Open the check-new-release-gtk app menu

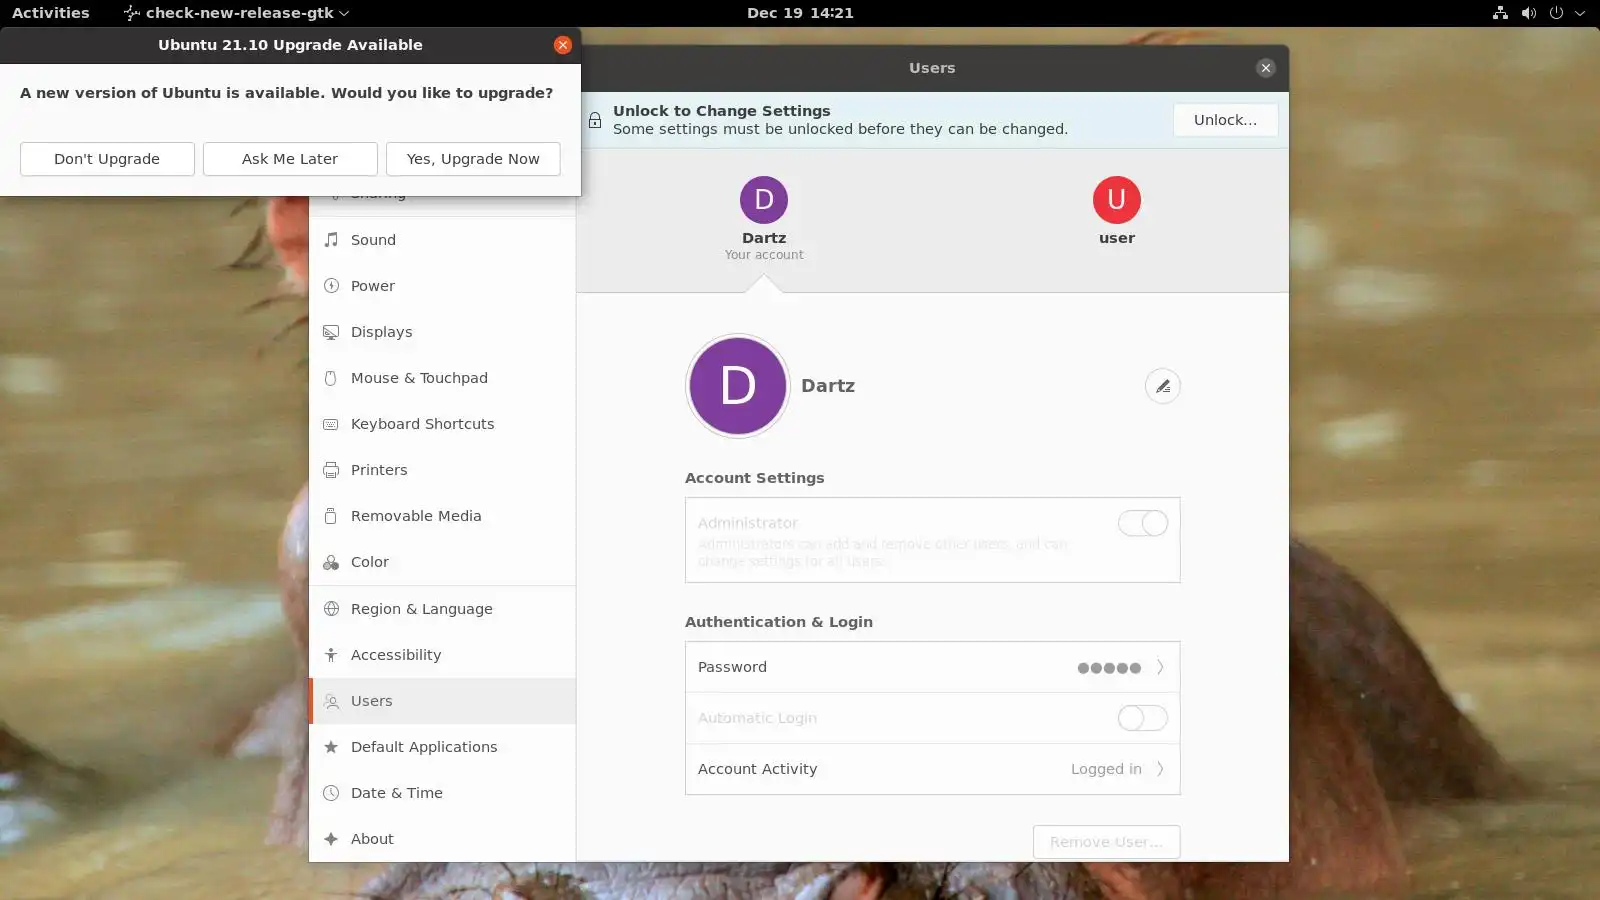tap(236, 13)
